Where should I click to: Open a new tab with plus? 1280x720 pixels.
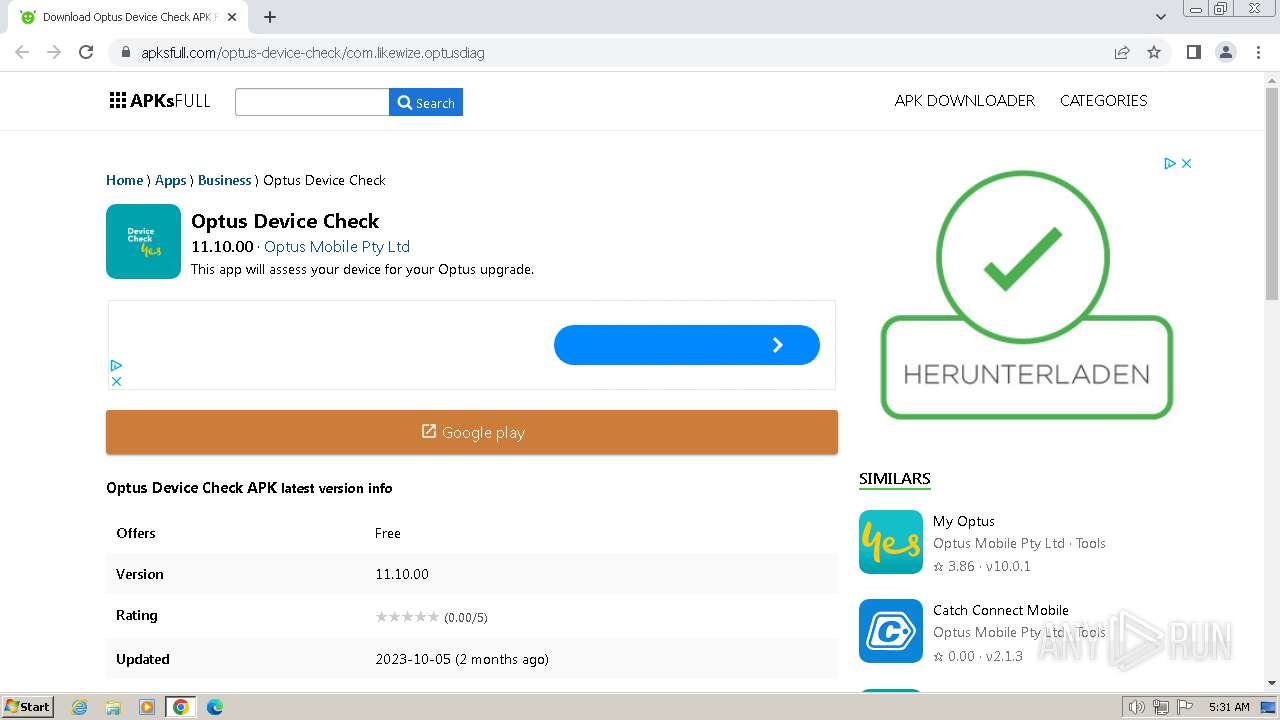[x=270, y=17]
